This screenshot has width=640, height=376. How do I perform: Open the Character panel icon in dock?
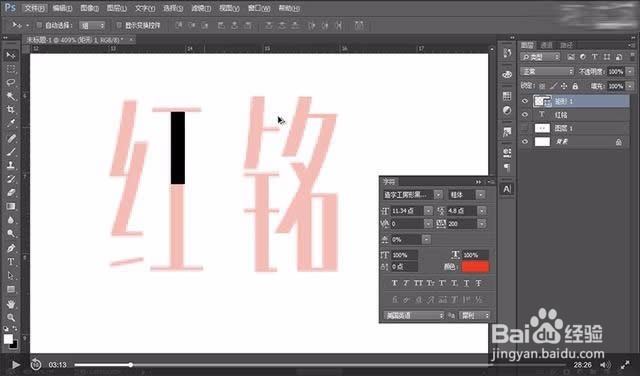507,189
